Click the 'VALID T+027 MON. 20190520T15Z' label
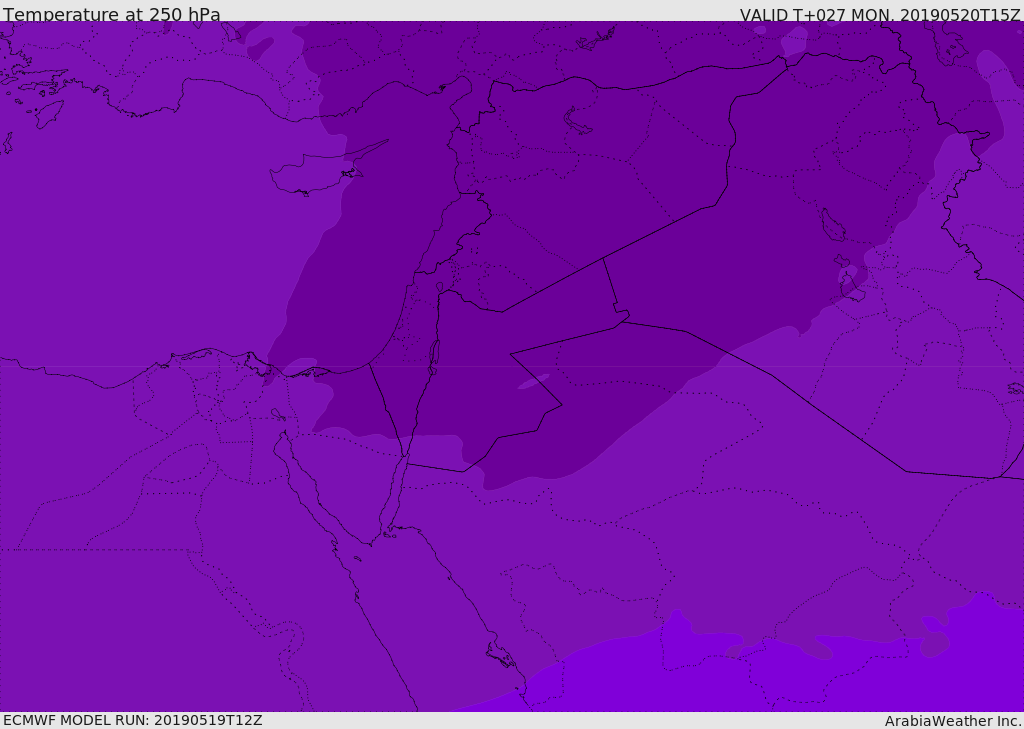 pos(880,14)
